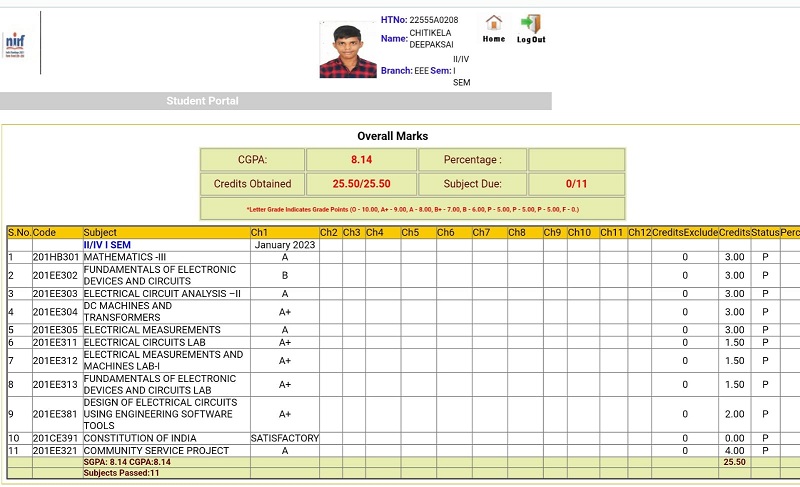Click the Student Portal banner text
Screen dimensions: 800x487
(x=202, y=101)
